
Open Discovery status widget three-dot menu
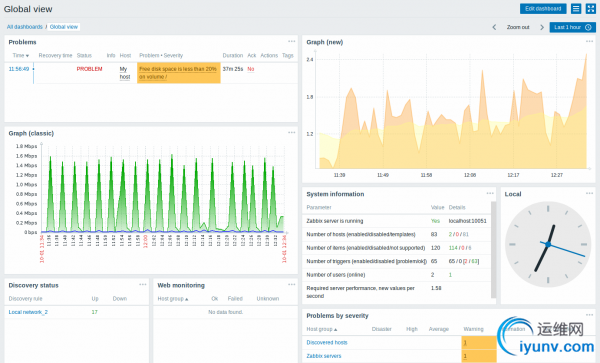click(143, 285)
